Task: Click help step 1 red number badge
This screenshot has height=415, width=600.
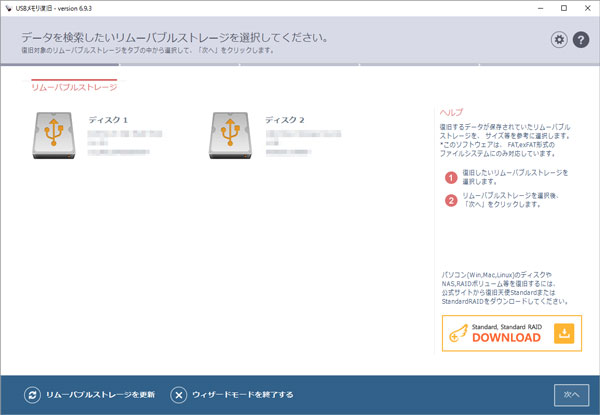Action: pyautogui.click(x=450, y=177)
